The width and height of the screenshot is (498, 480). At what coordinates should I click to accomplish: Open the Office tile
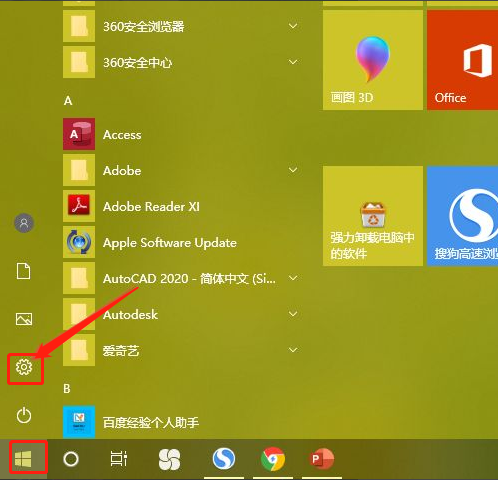463,60
